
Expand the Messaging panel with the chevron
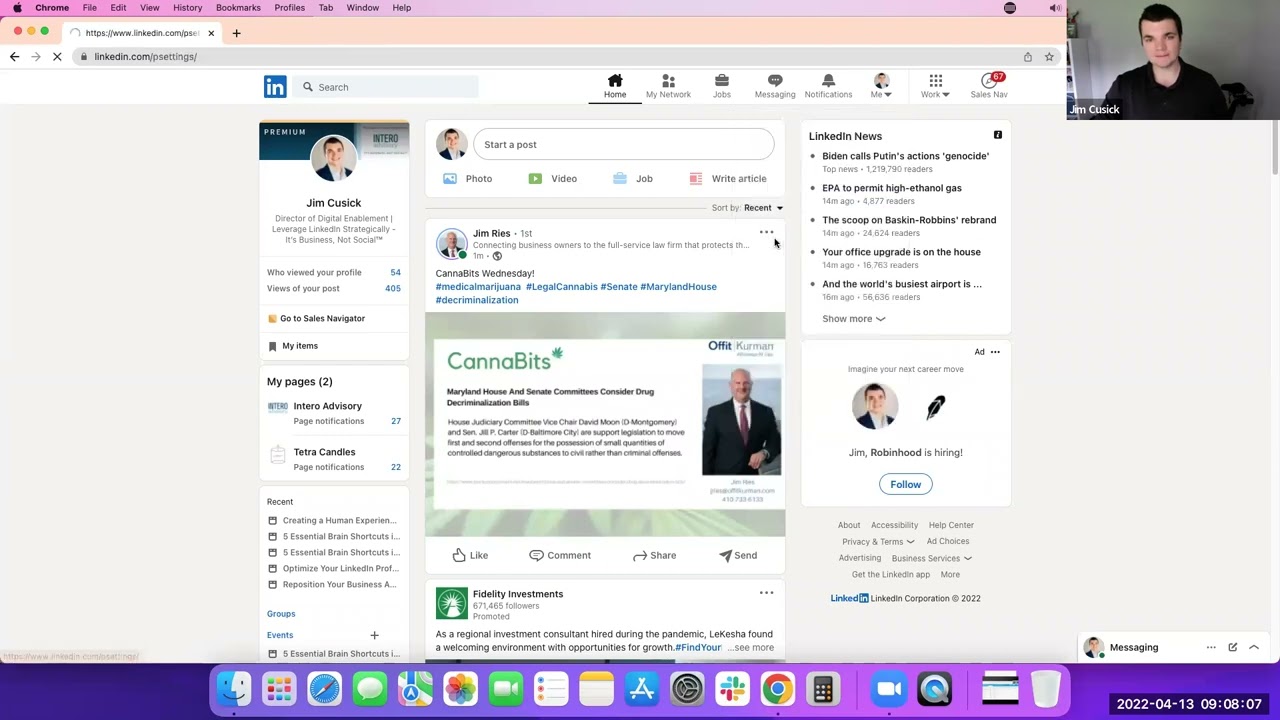point(1253,647)
